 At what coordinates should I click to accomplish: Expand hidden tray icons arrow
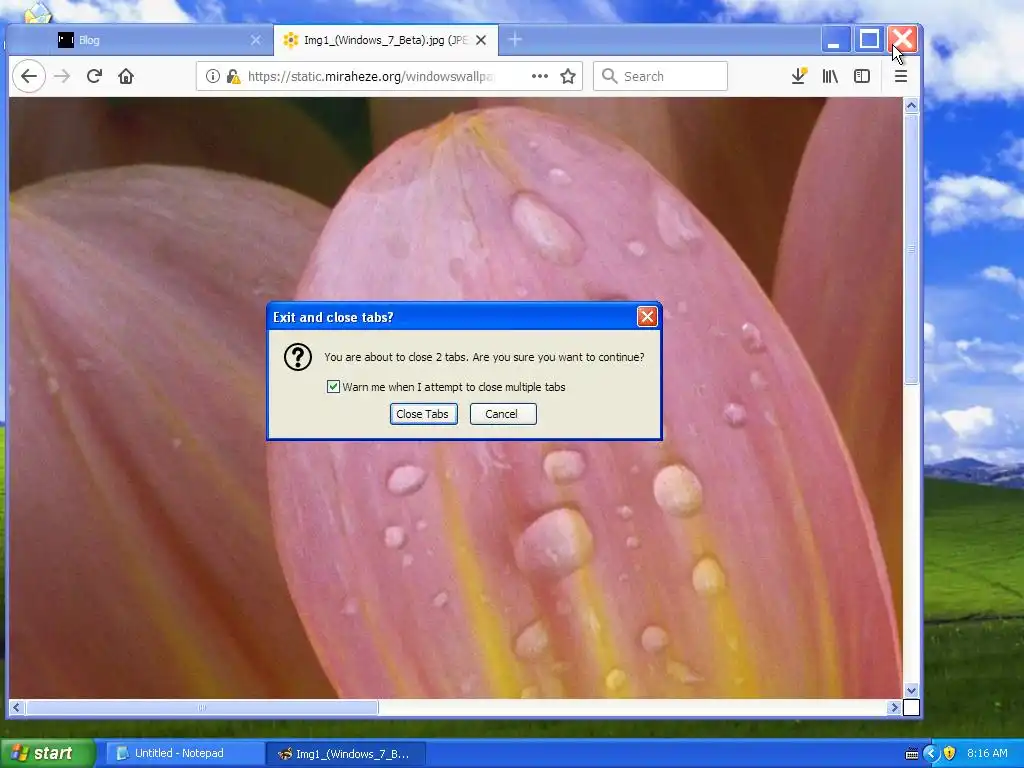pyautogui.click(x=931, y=754)
